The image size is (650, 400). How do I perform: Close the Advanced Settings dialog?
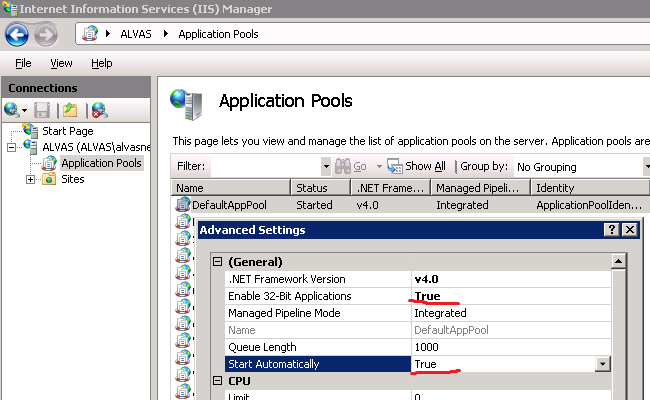tap(630, 230)
